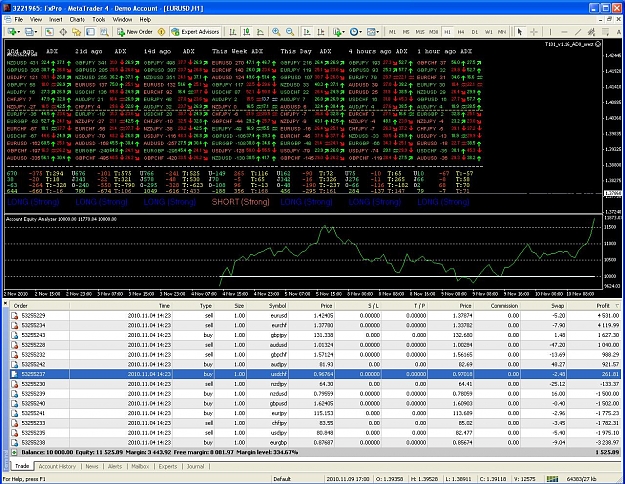Viewport: 625px width, 484px height.
Task: Select the M15 timeframe
Action: coord(420,32)
